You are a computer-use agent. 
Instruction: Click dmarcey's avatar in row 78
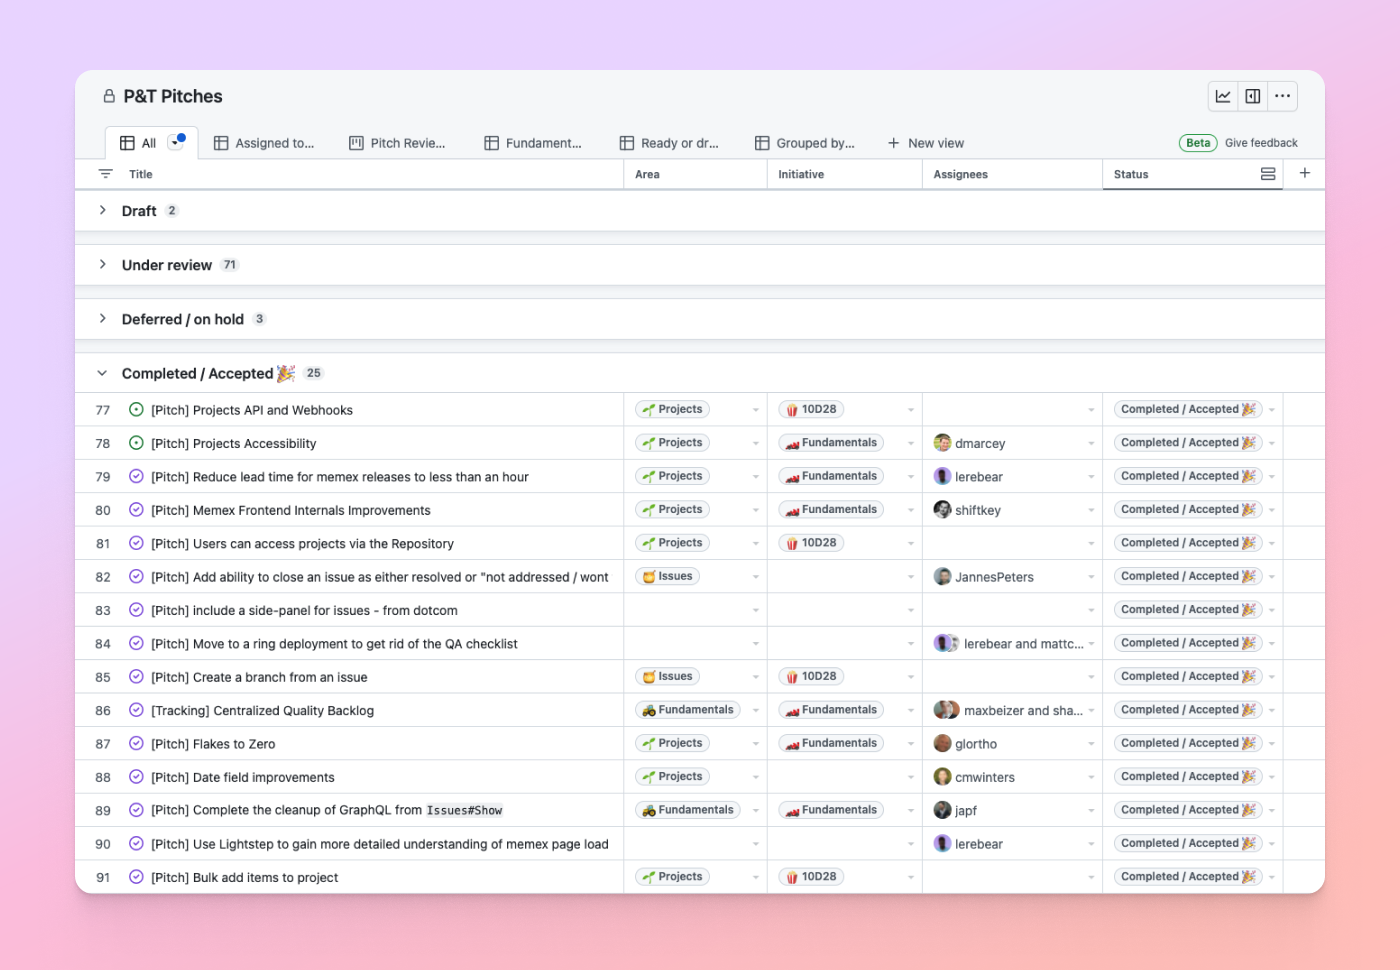point(942,443)
